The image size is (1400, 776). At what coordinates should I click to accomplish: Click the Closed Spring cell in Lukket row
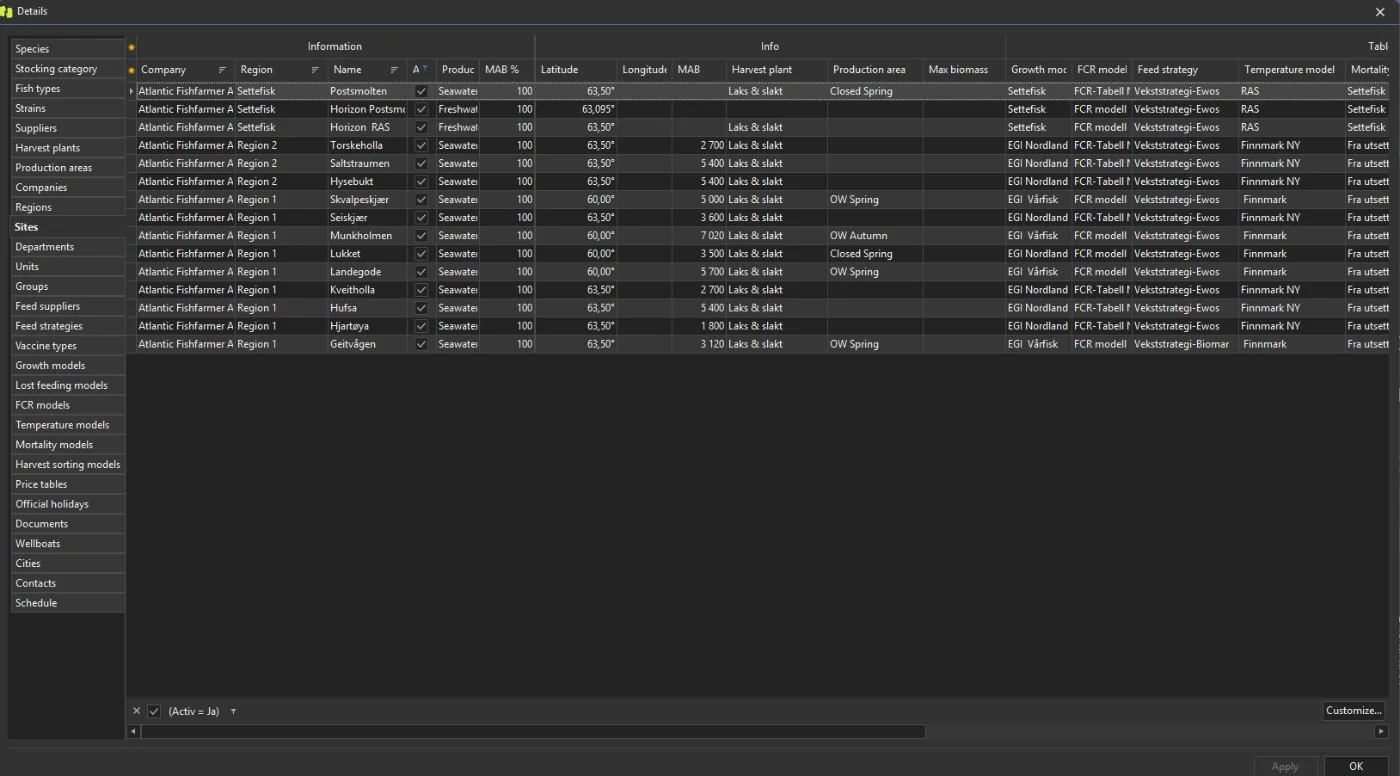point(875,254)
